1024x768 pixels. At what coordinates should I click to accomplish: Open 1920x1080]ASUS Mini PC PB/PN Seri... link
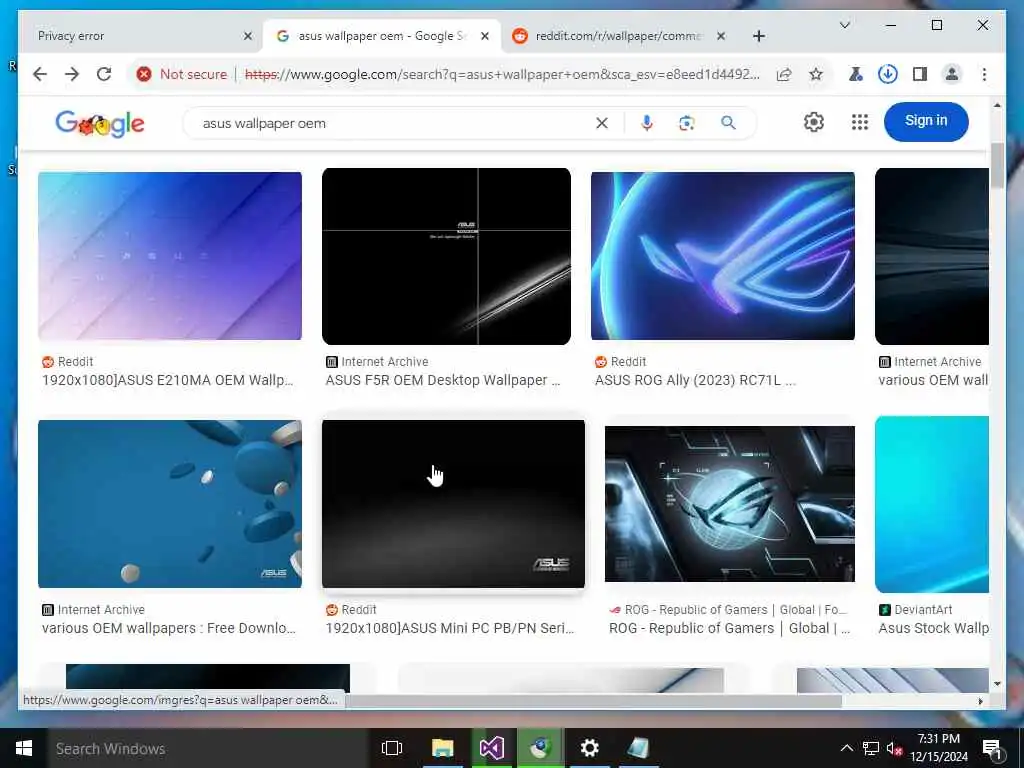[449, 628]
